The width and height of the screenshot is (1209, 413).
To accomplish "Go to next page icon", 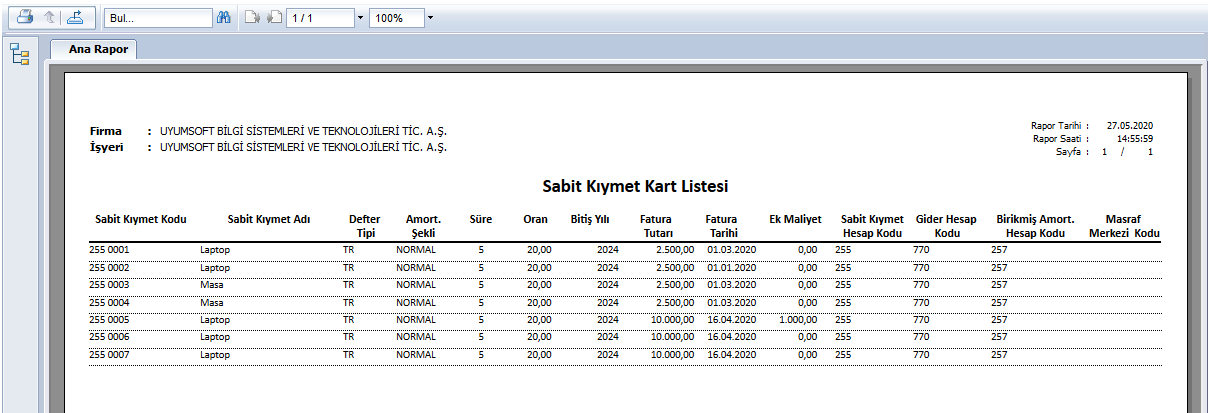I will click(253, 18).
